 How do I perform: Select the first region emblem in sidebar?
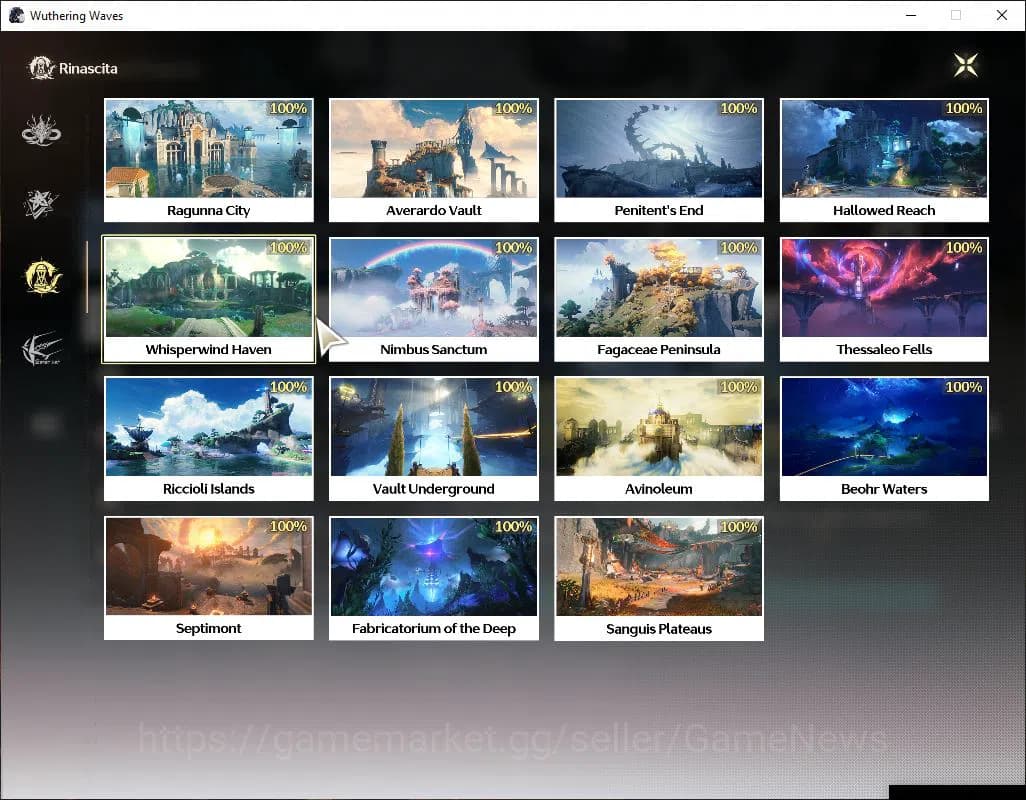(41, 130)
